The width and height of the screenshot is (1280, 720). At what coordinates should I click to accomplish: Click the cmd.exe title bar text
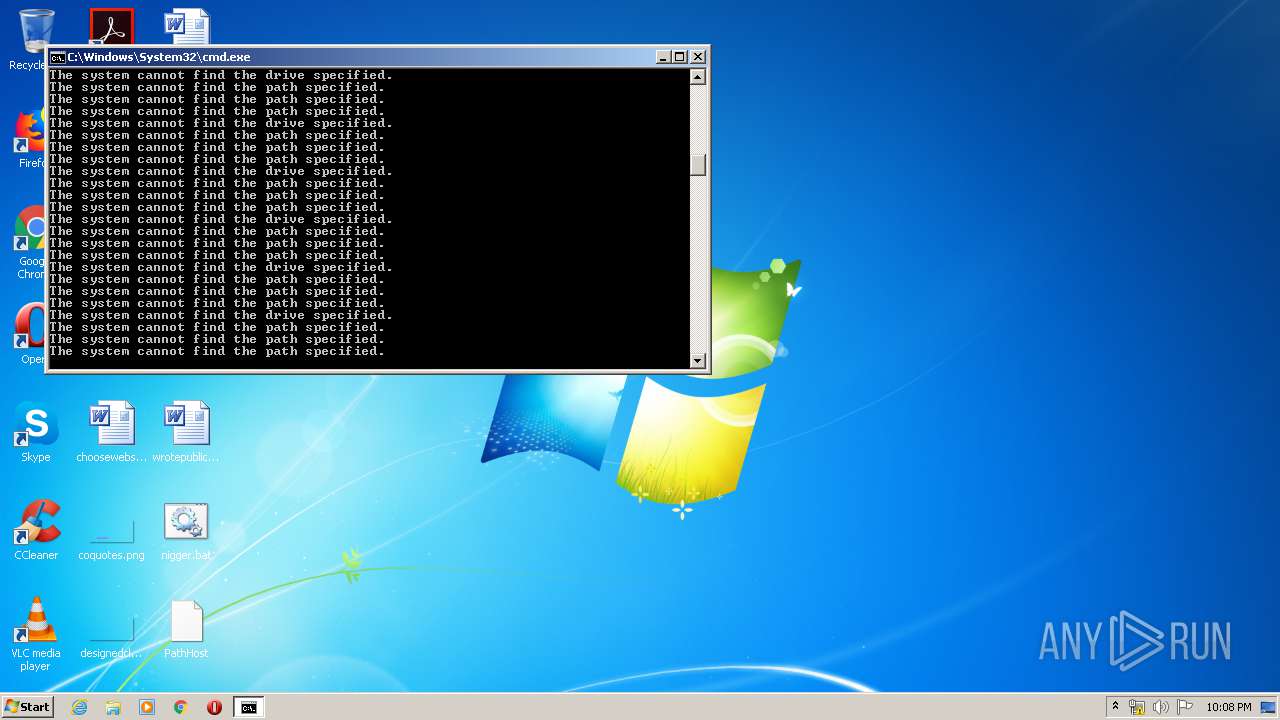[x=159, y=57]
